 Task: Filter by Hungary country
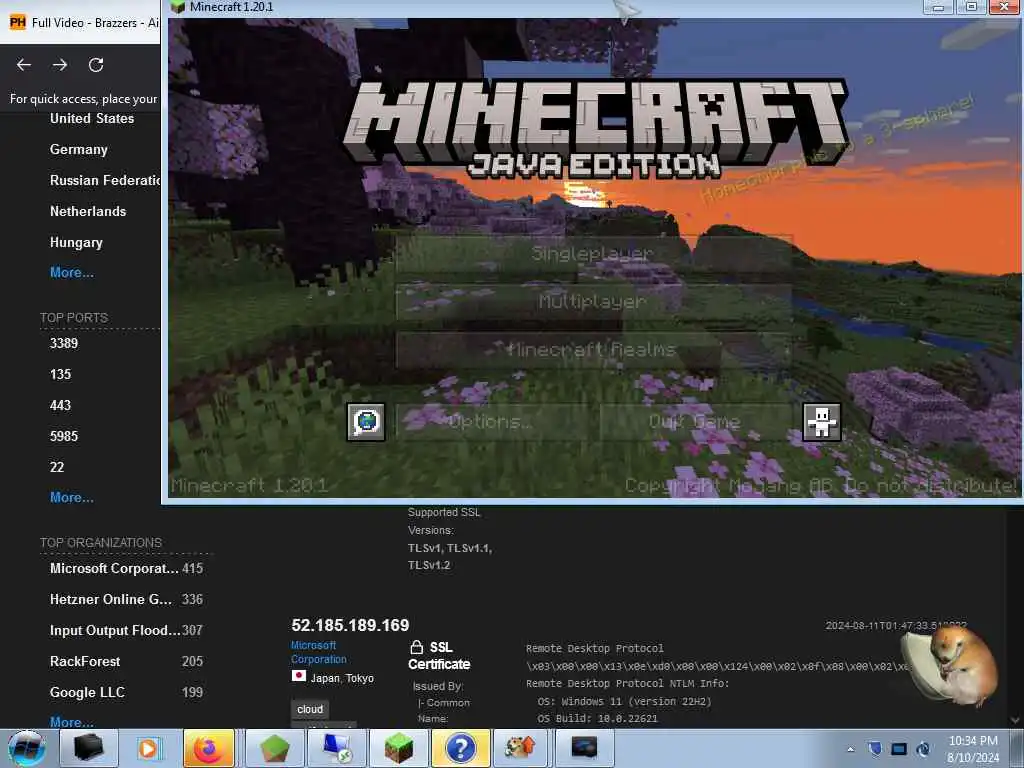point(76,242)
